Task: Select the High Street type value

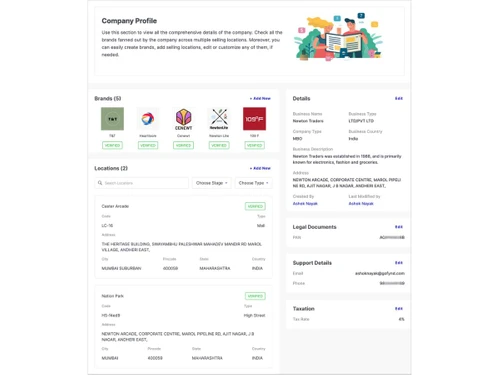Action: 254,315
